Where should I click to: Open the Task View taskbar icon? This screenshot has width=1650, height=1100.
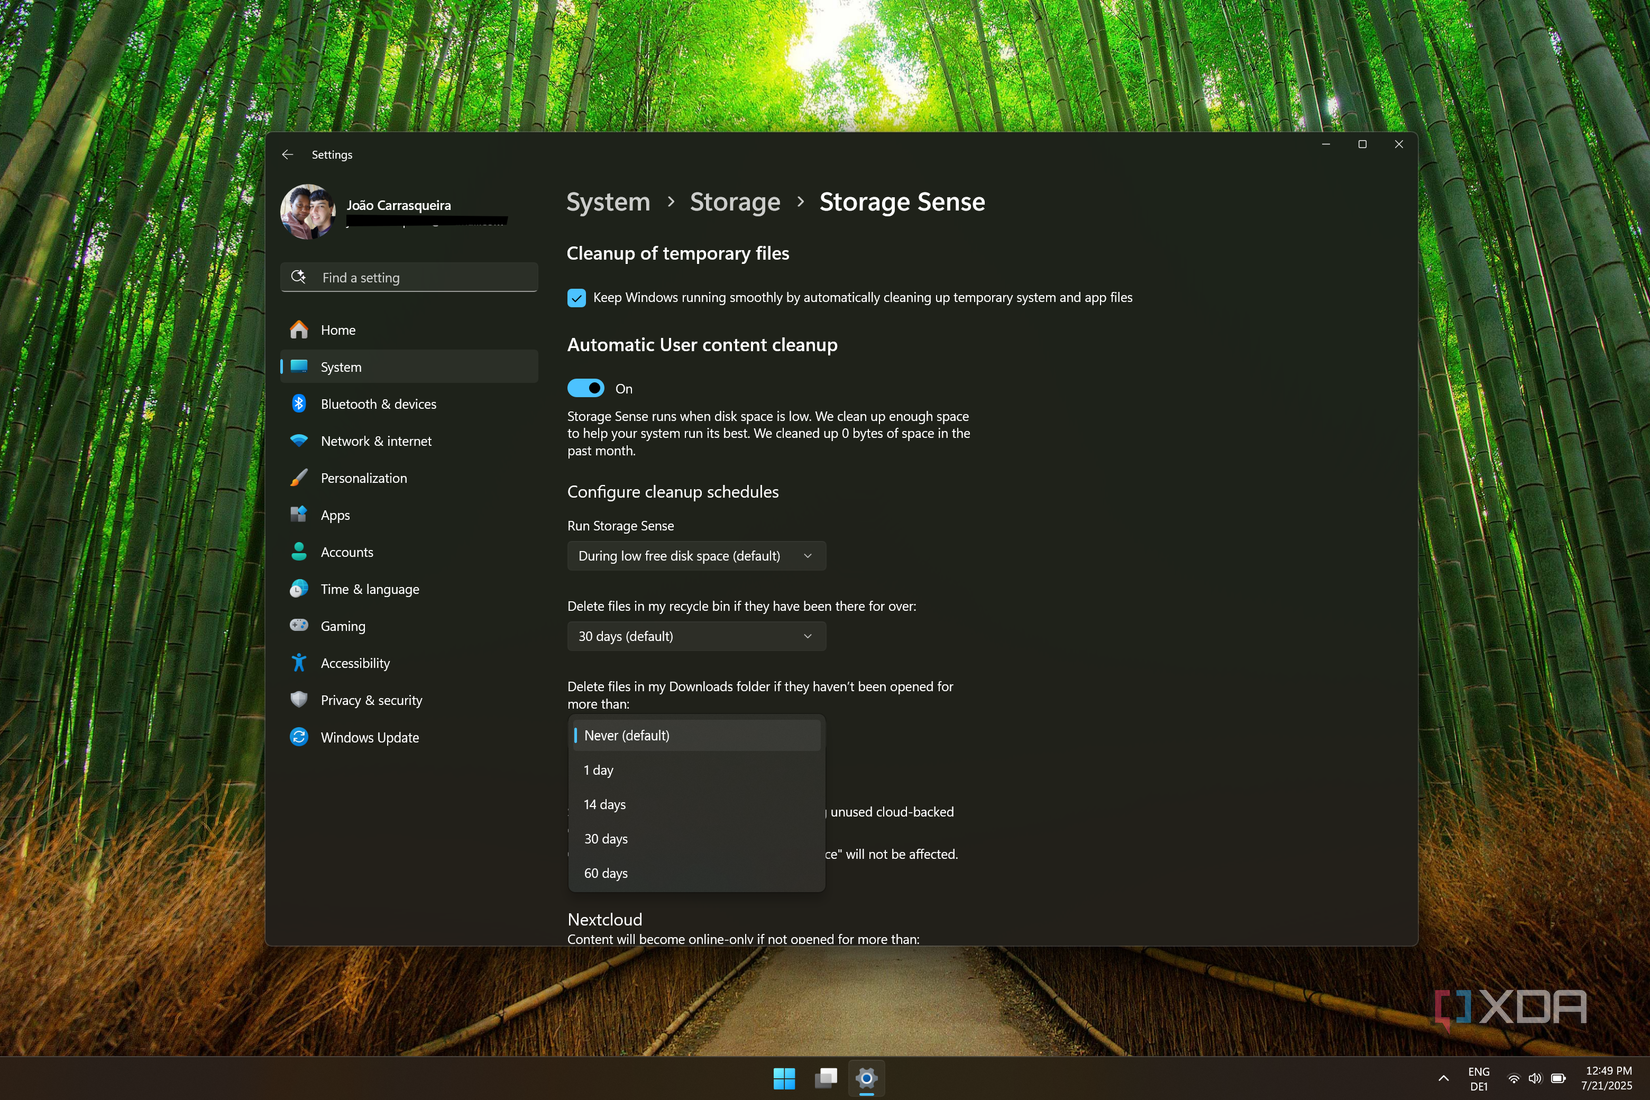tap(825, 1079)
